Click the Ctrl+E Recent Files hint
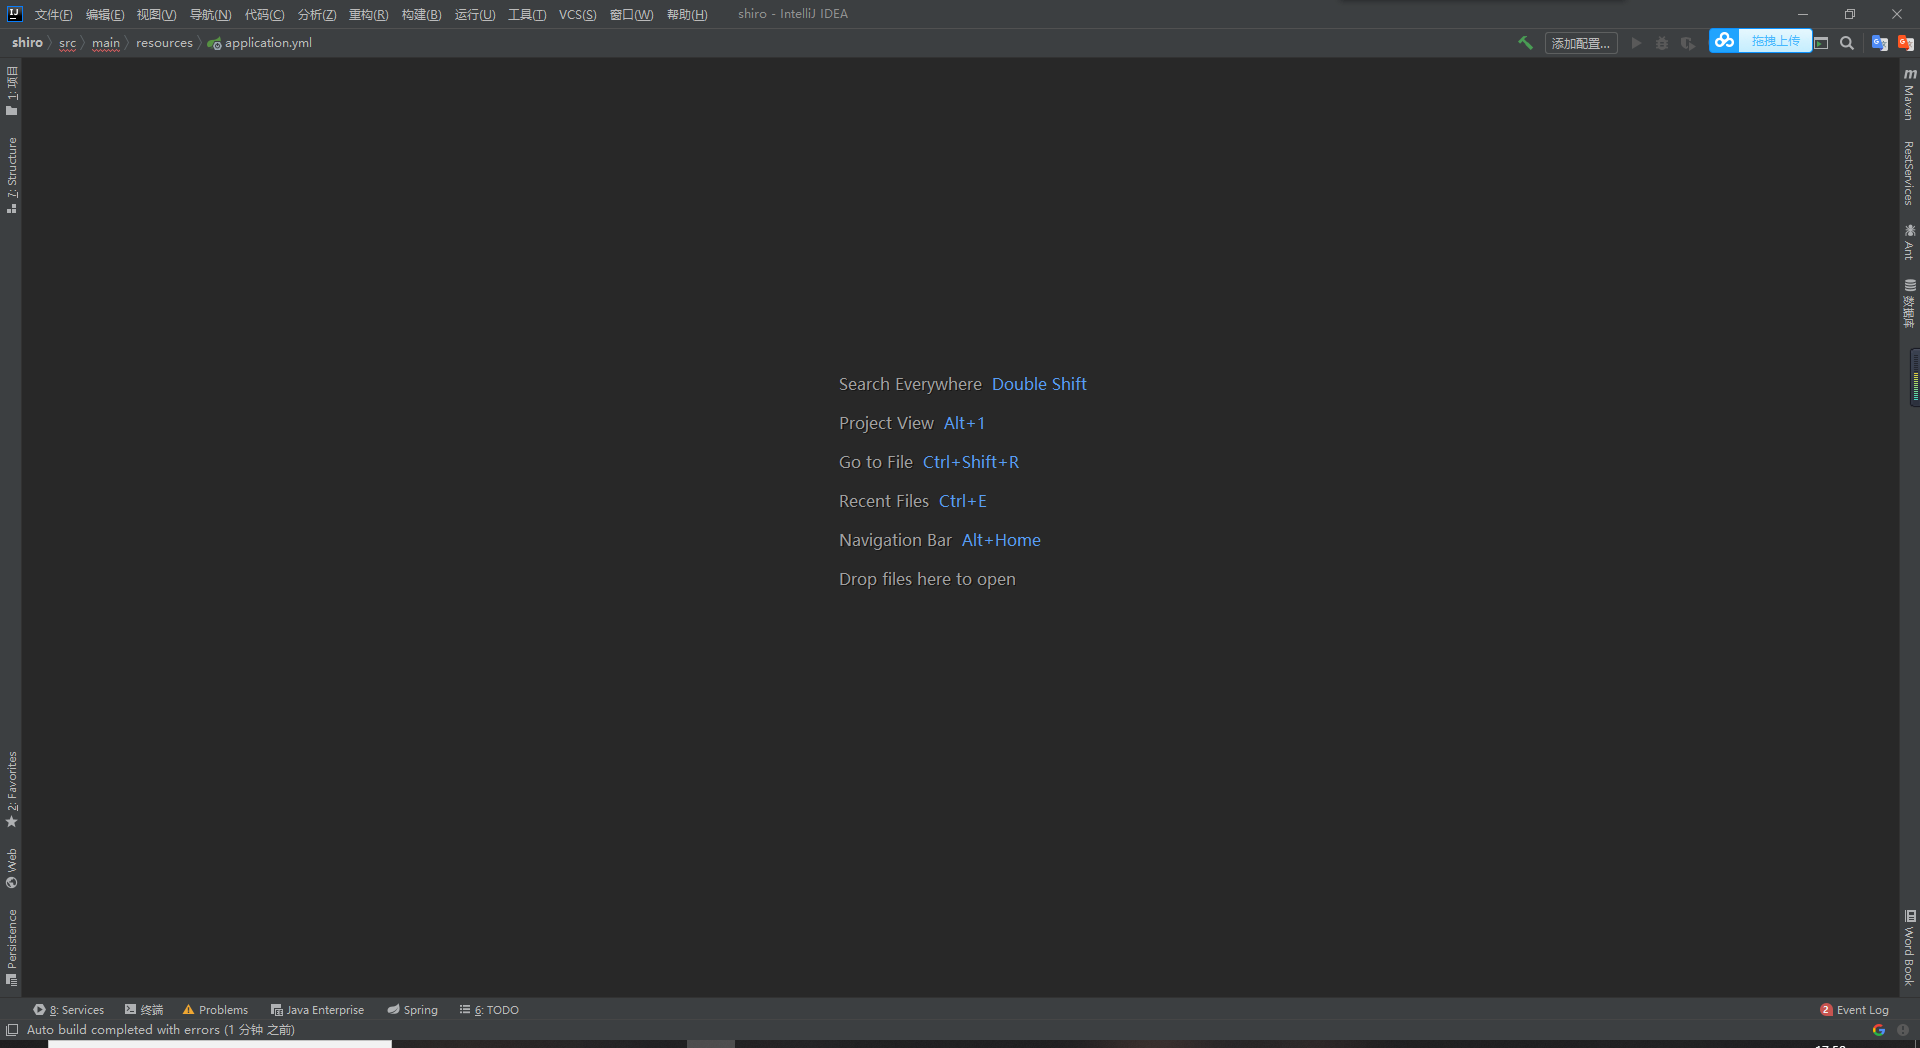The width and height of the screenshot is (1920, 1048). point(963,501)
